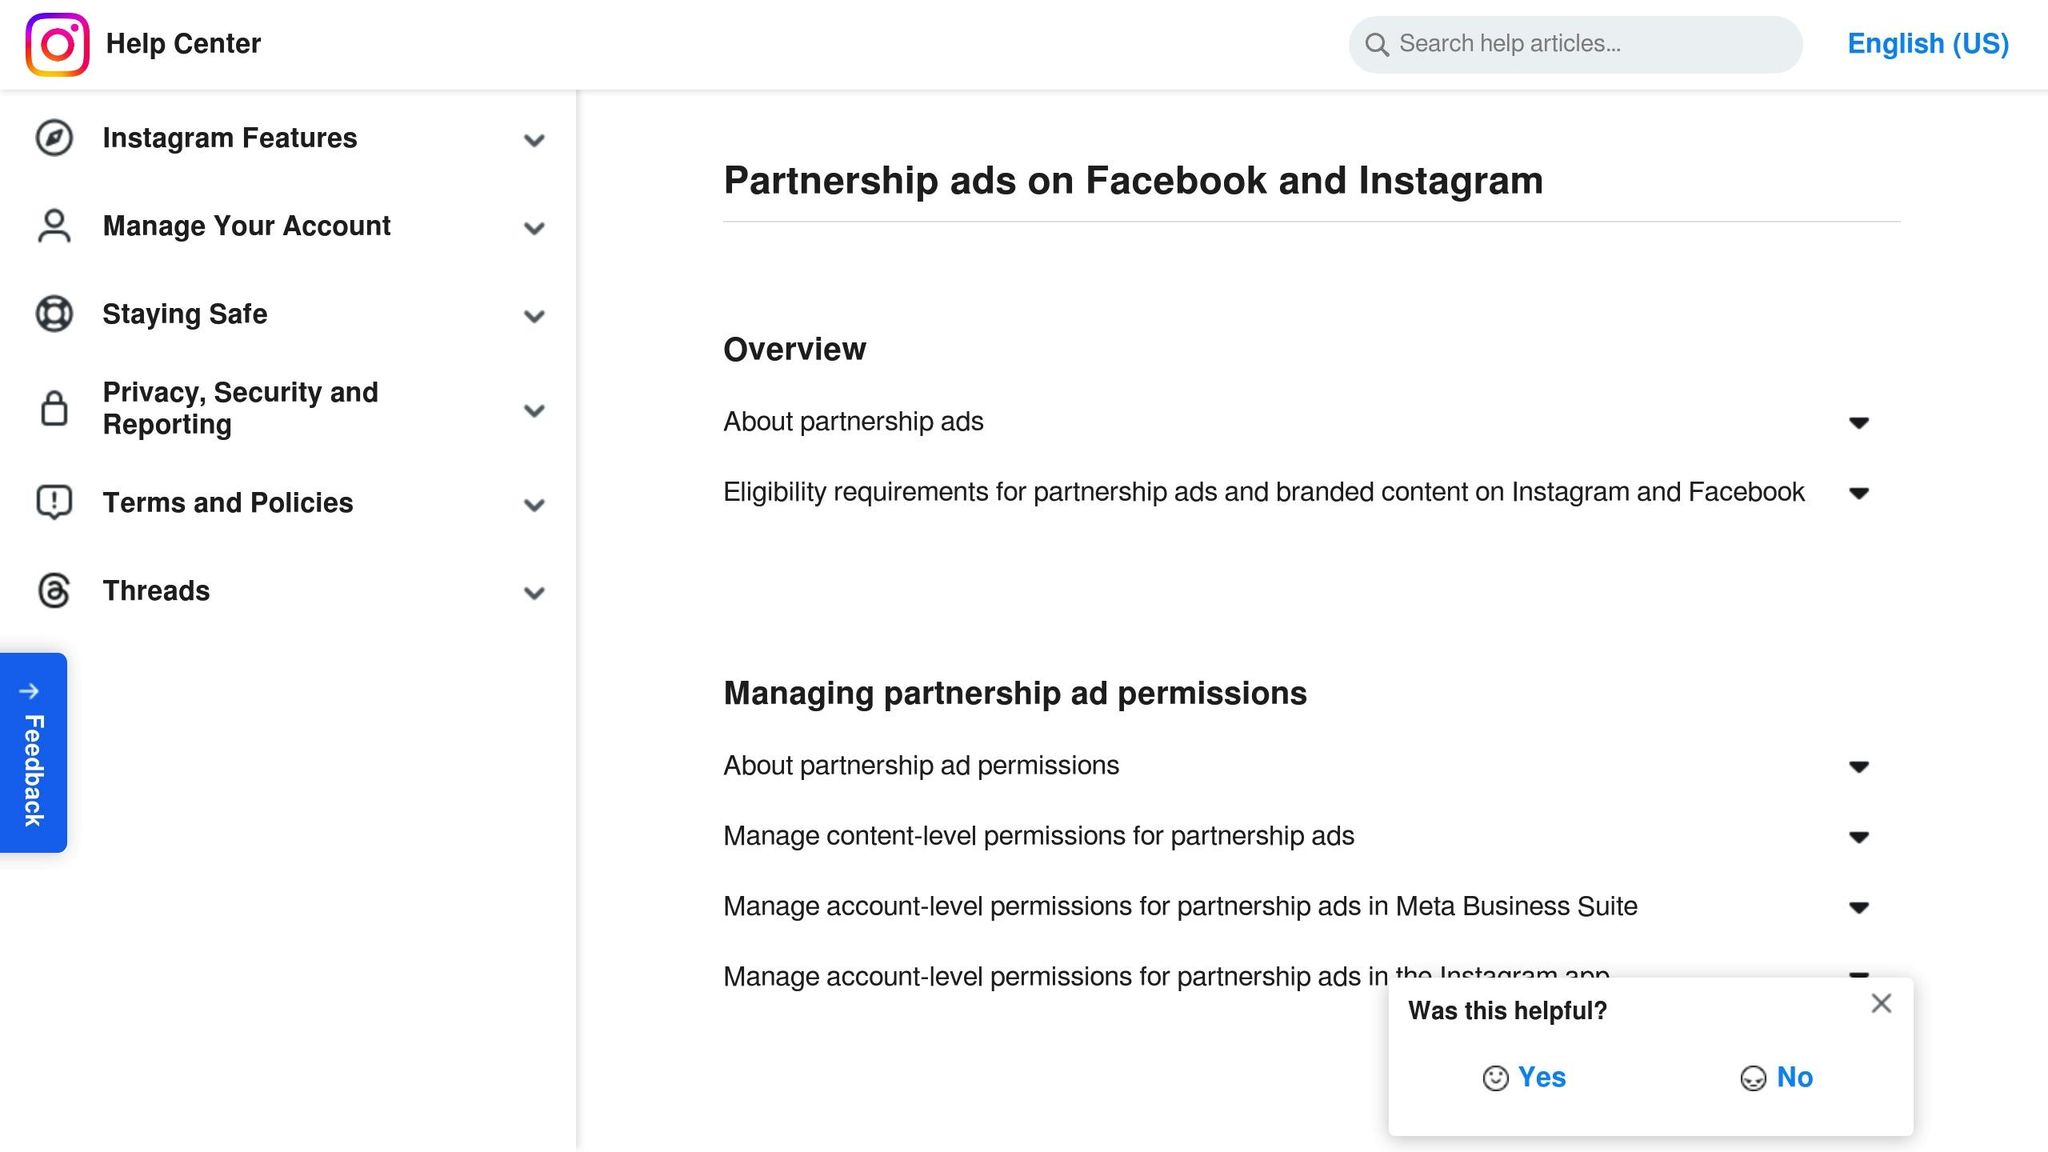The image size is (2048, 1152).
Task: Select the Privacy, Security and Reporting lock icon
Action: 53,408
